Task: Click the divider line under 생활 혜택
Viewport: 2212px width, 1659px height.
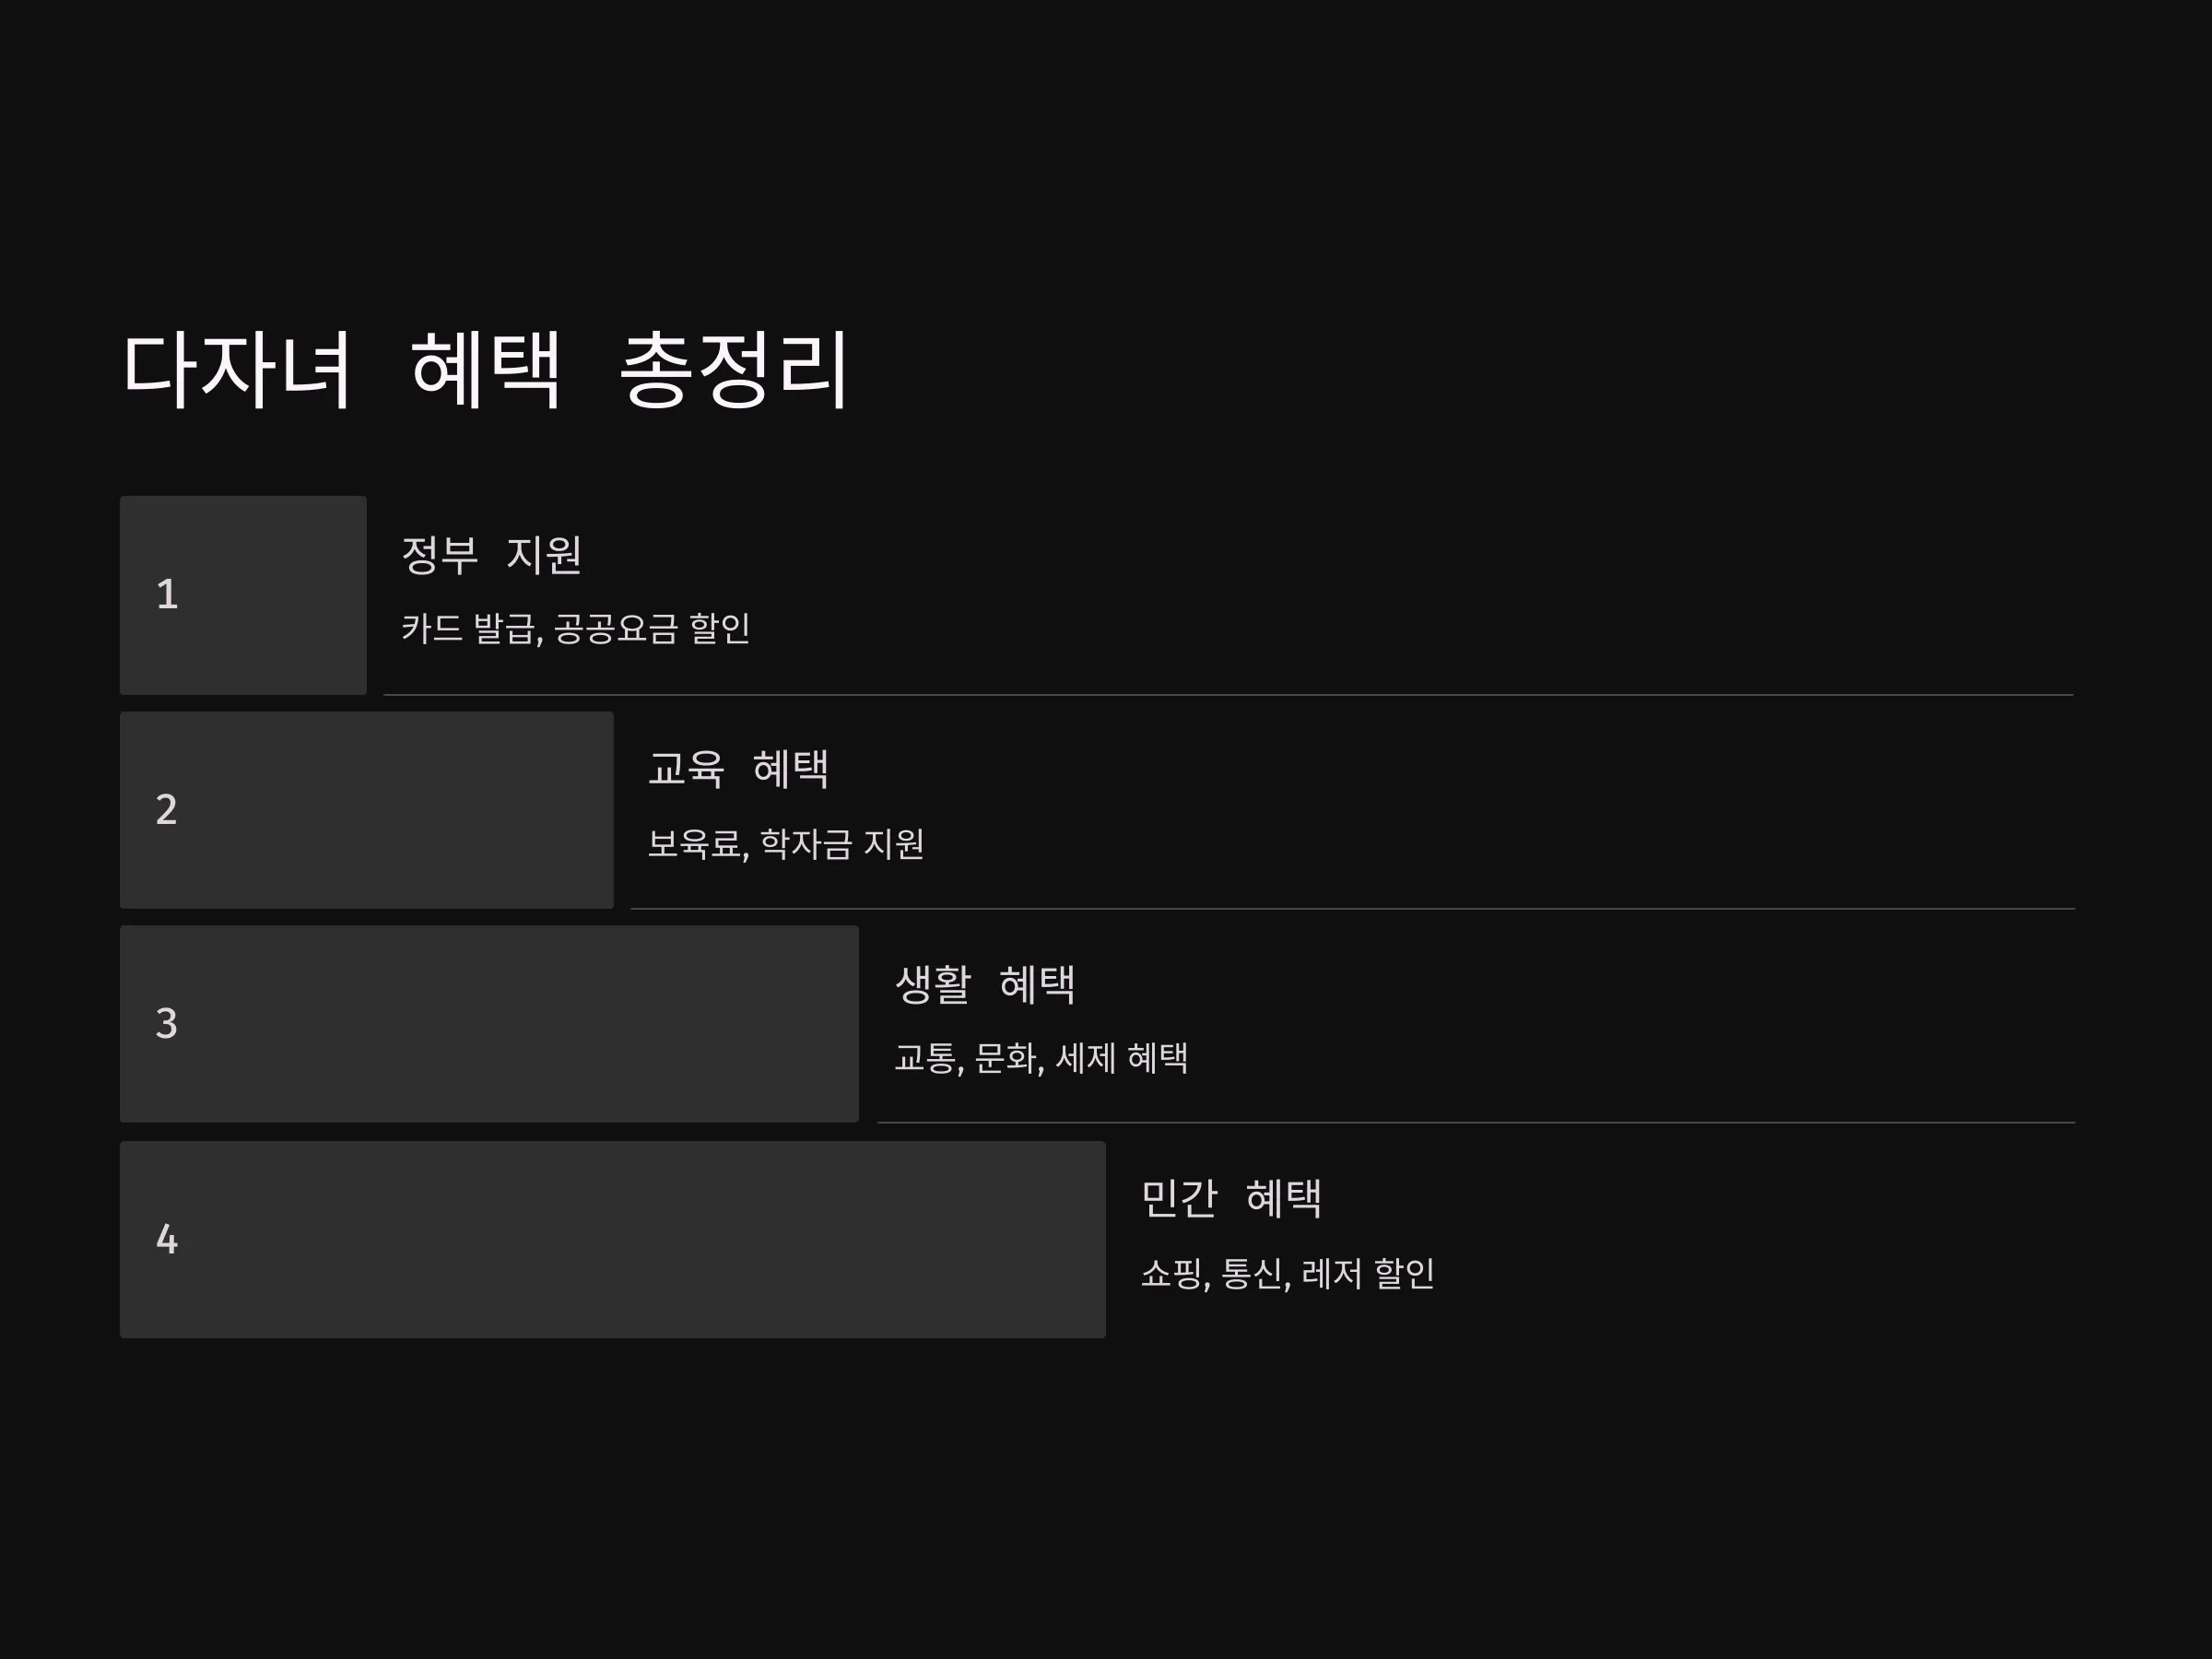Action: (1477, 1123)
